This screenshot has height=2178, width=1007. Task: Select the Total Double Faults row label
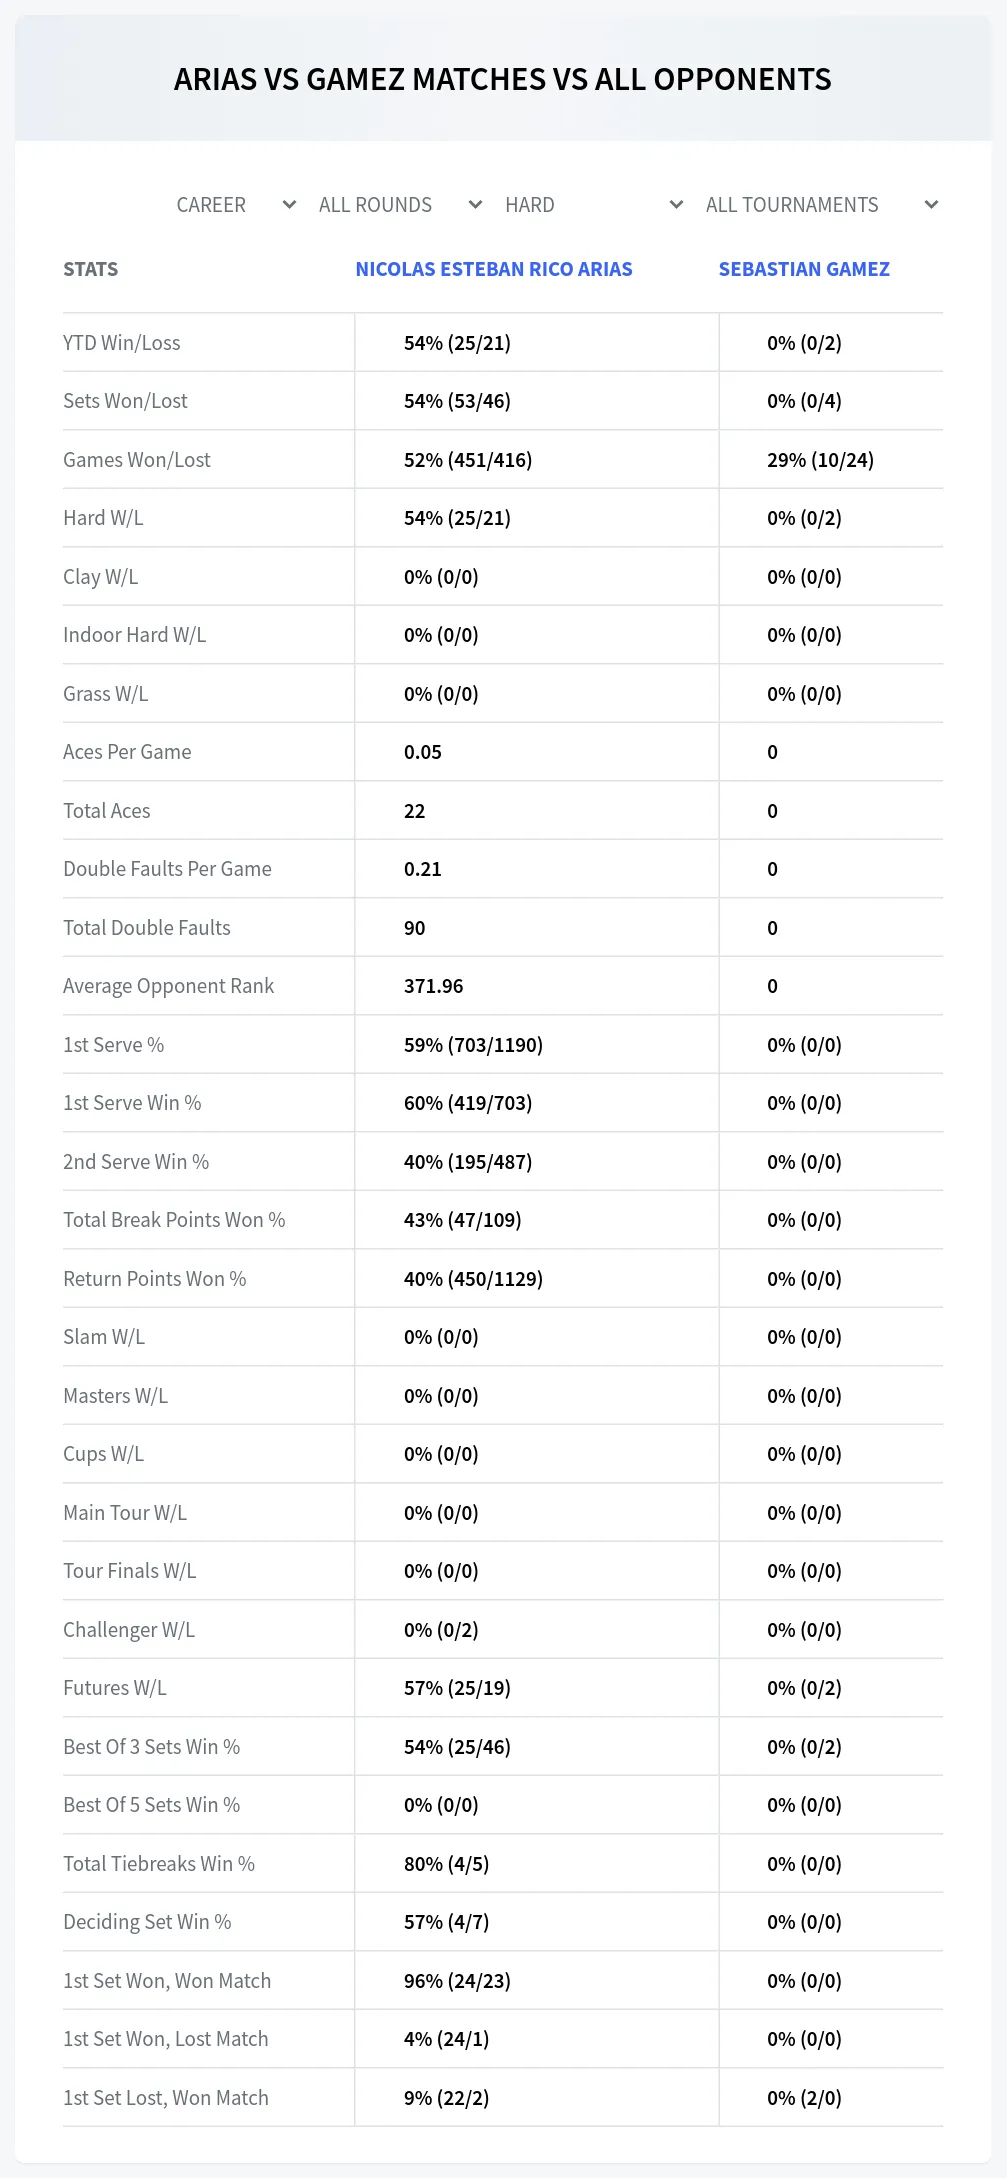click(x=147, y=928)
